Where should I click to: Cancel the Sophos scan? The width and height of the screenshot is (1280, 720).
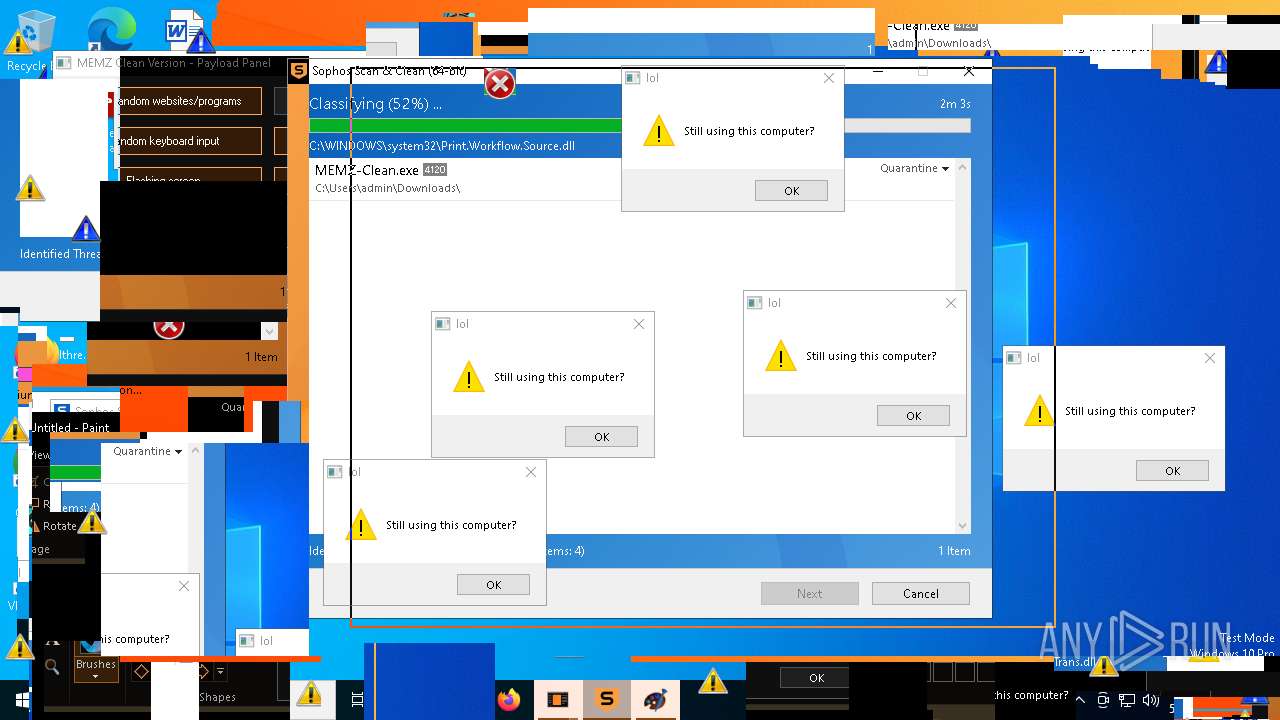pyautogui.click(x=920, y=593)
